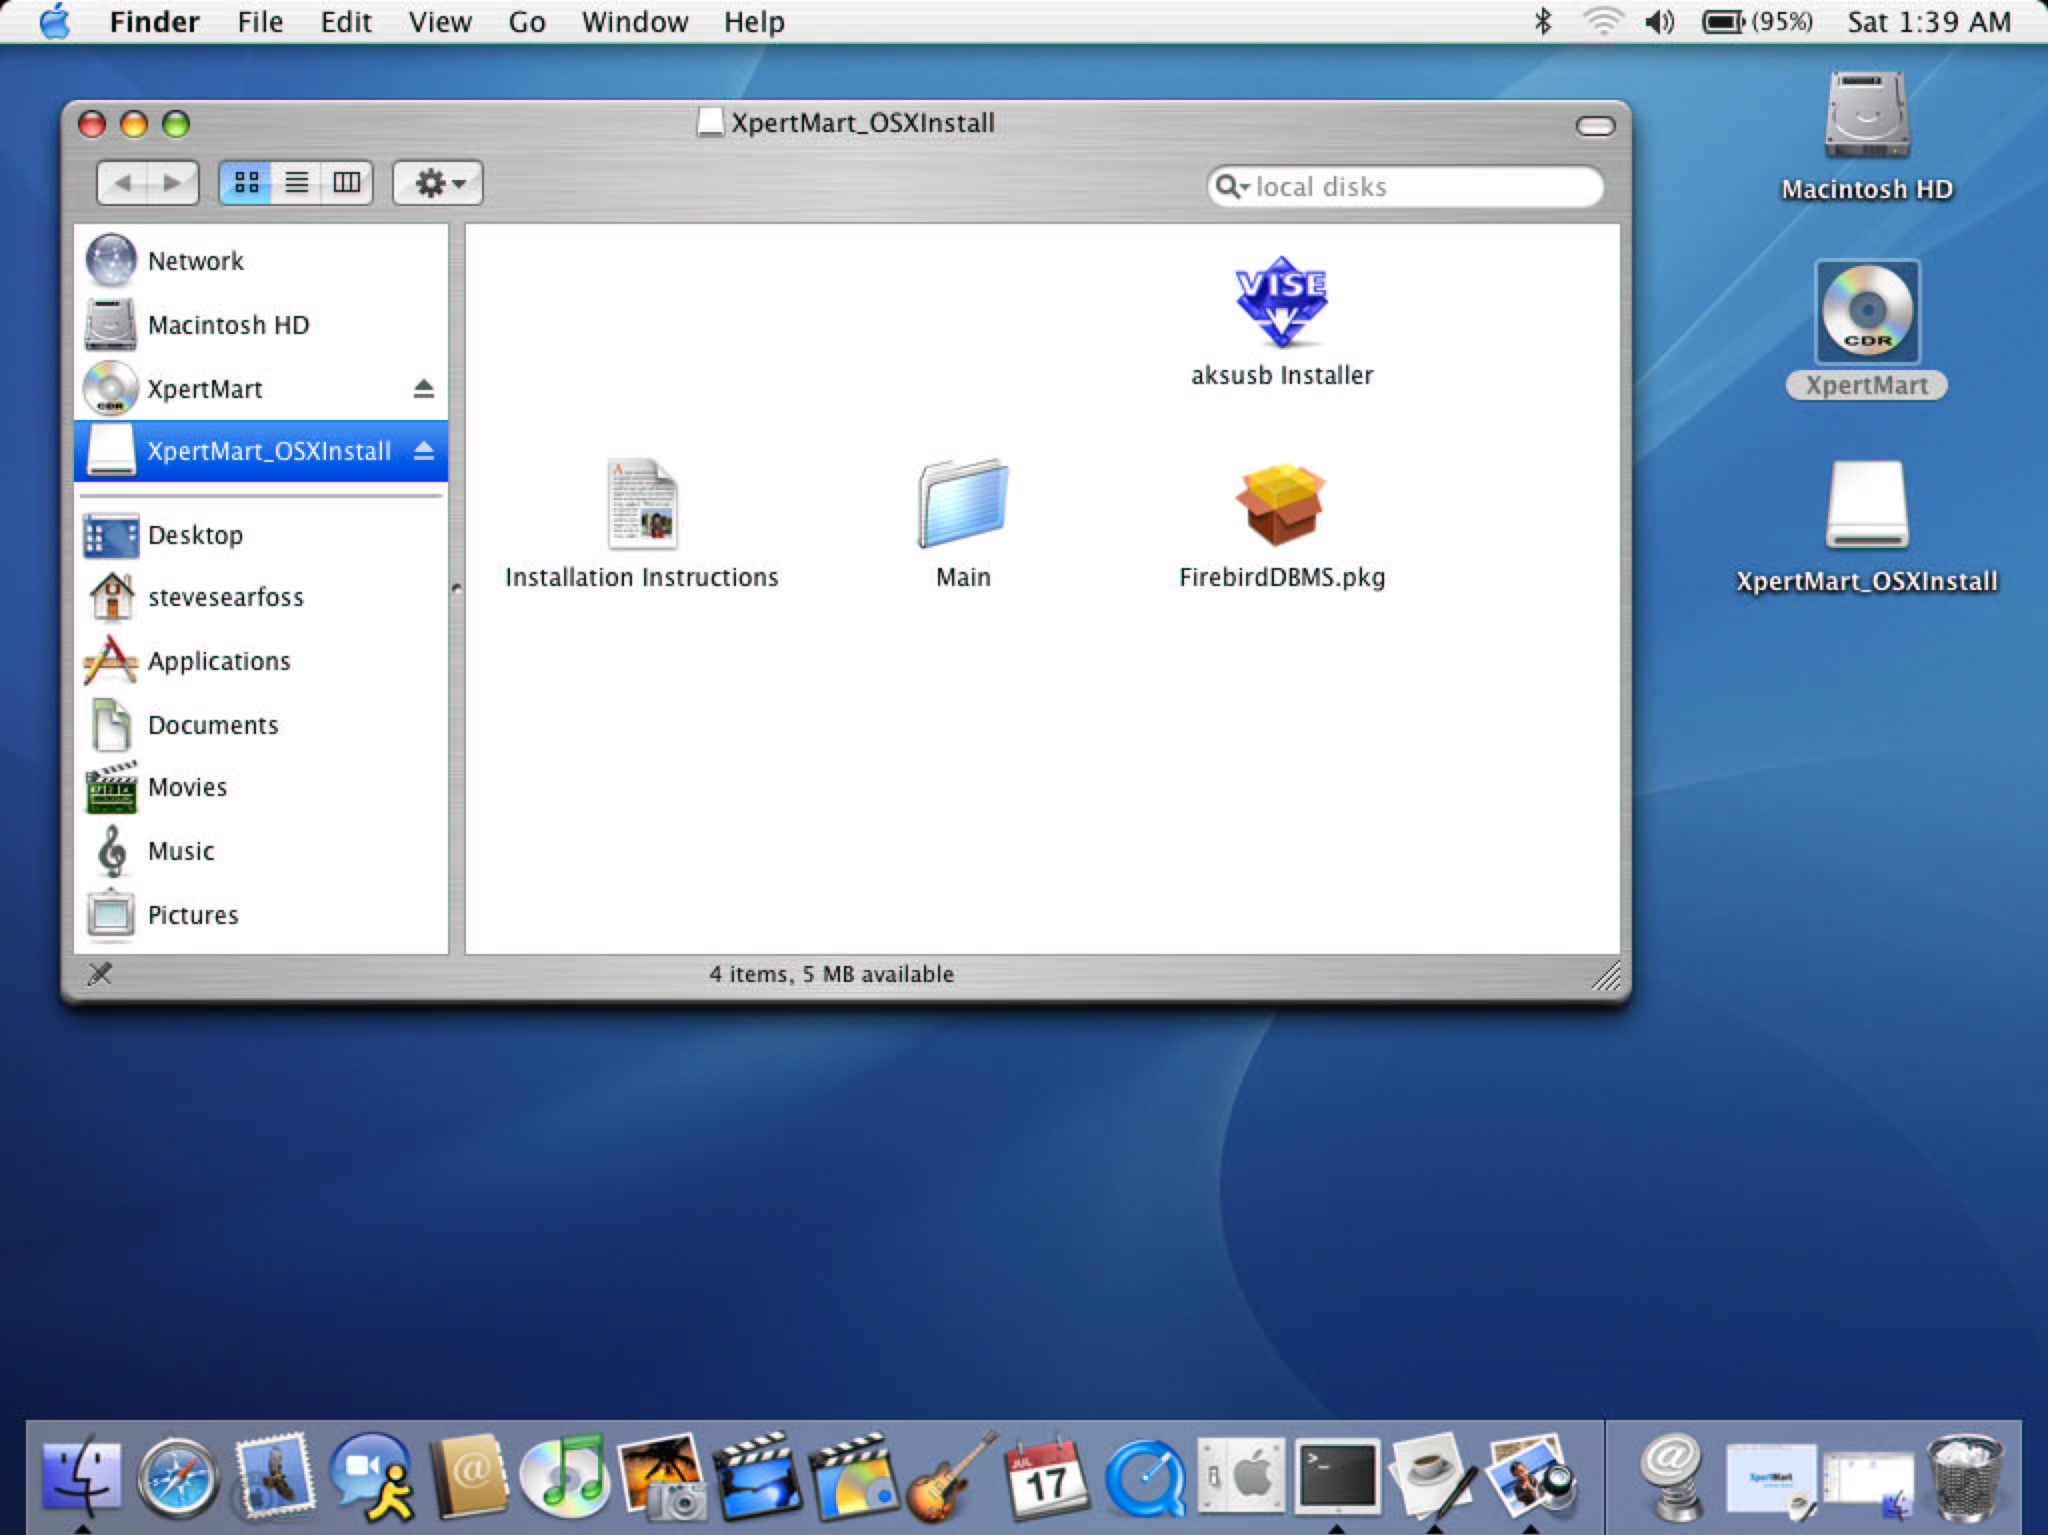The image size is (2048, 1535).
Task: Open the Installation Instructions document
Action: tap(642, 505)
